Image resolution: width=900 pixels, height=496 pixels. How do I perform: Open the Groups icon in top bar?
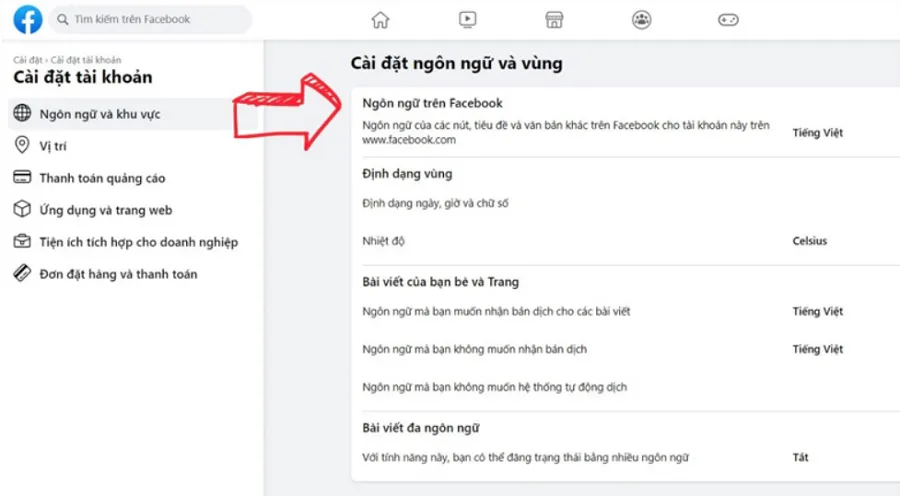(641, 20)
